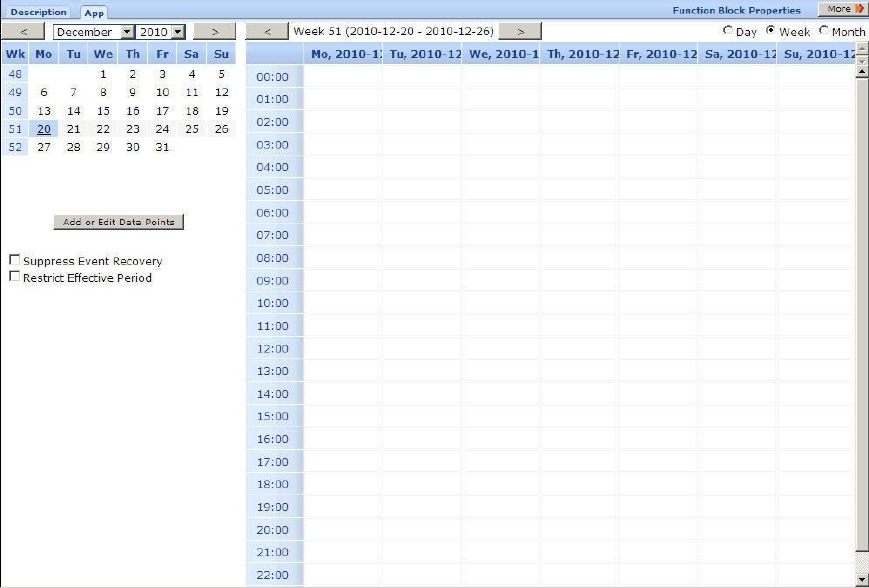
Task: Click the 22:00 time row label
Action: (x=274, y=575)
